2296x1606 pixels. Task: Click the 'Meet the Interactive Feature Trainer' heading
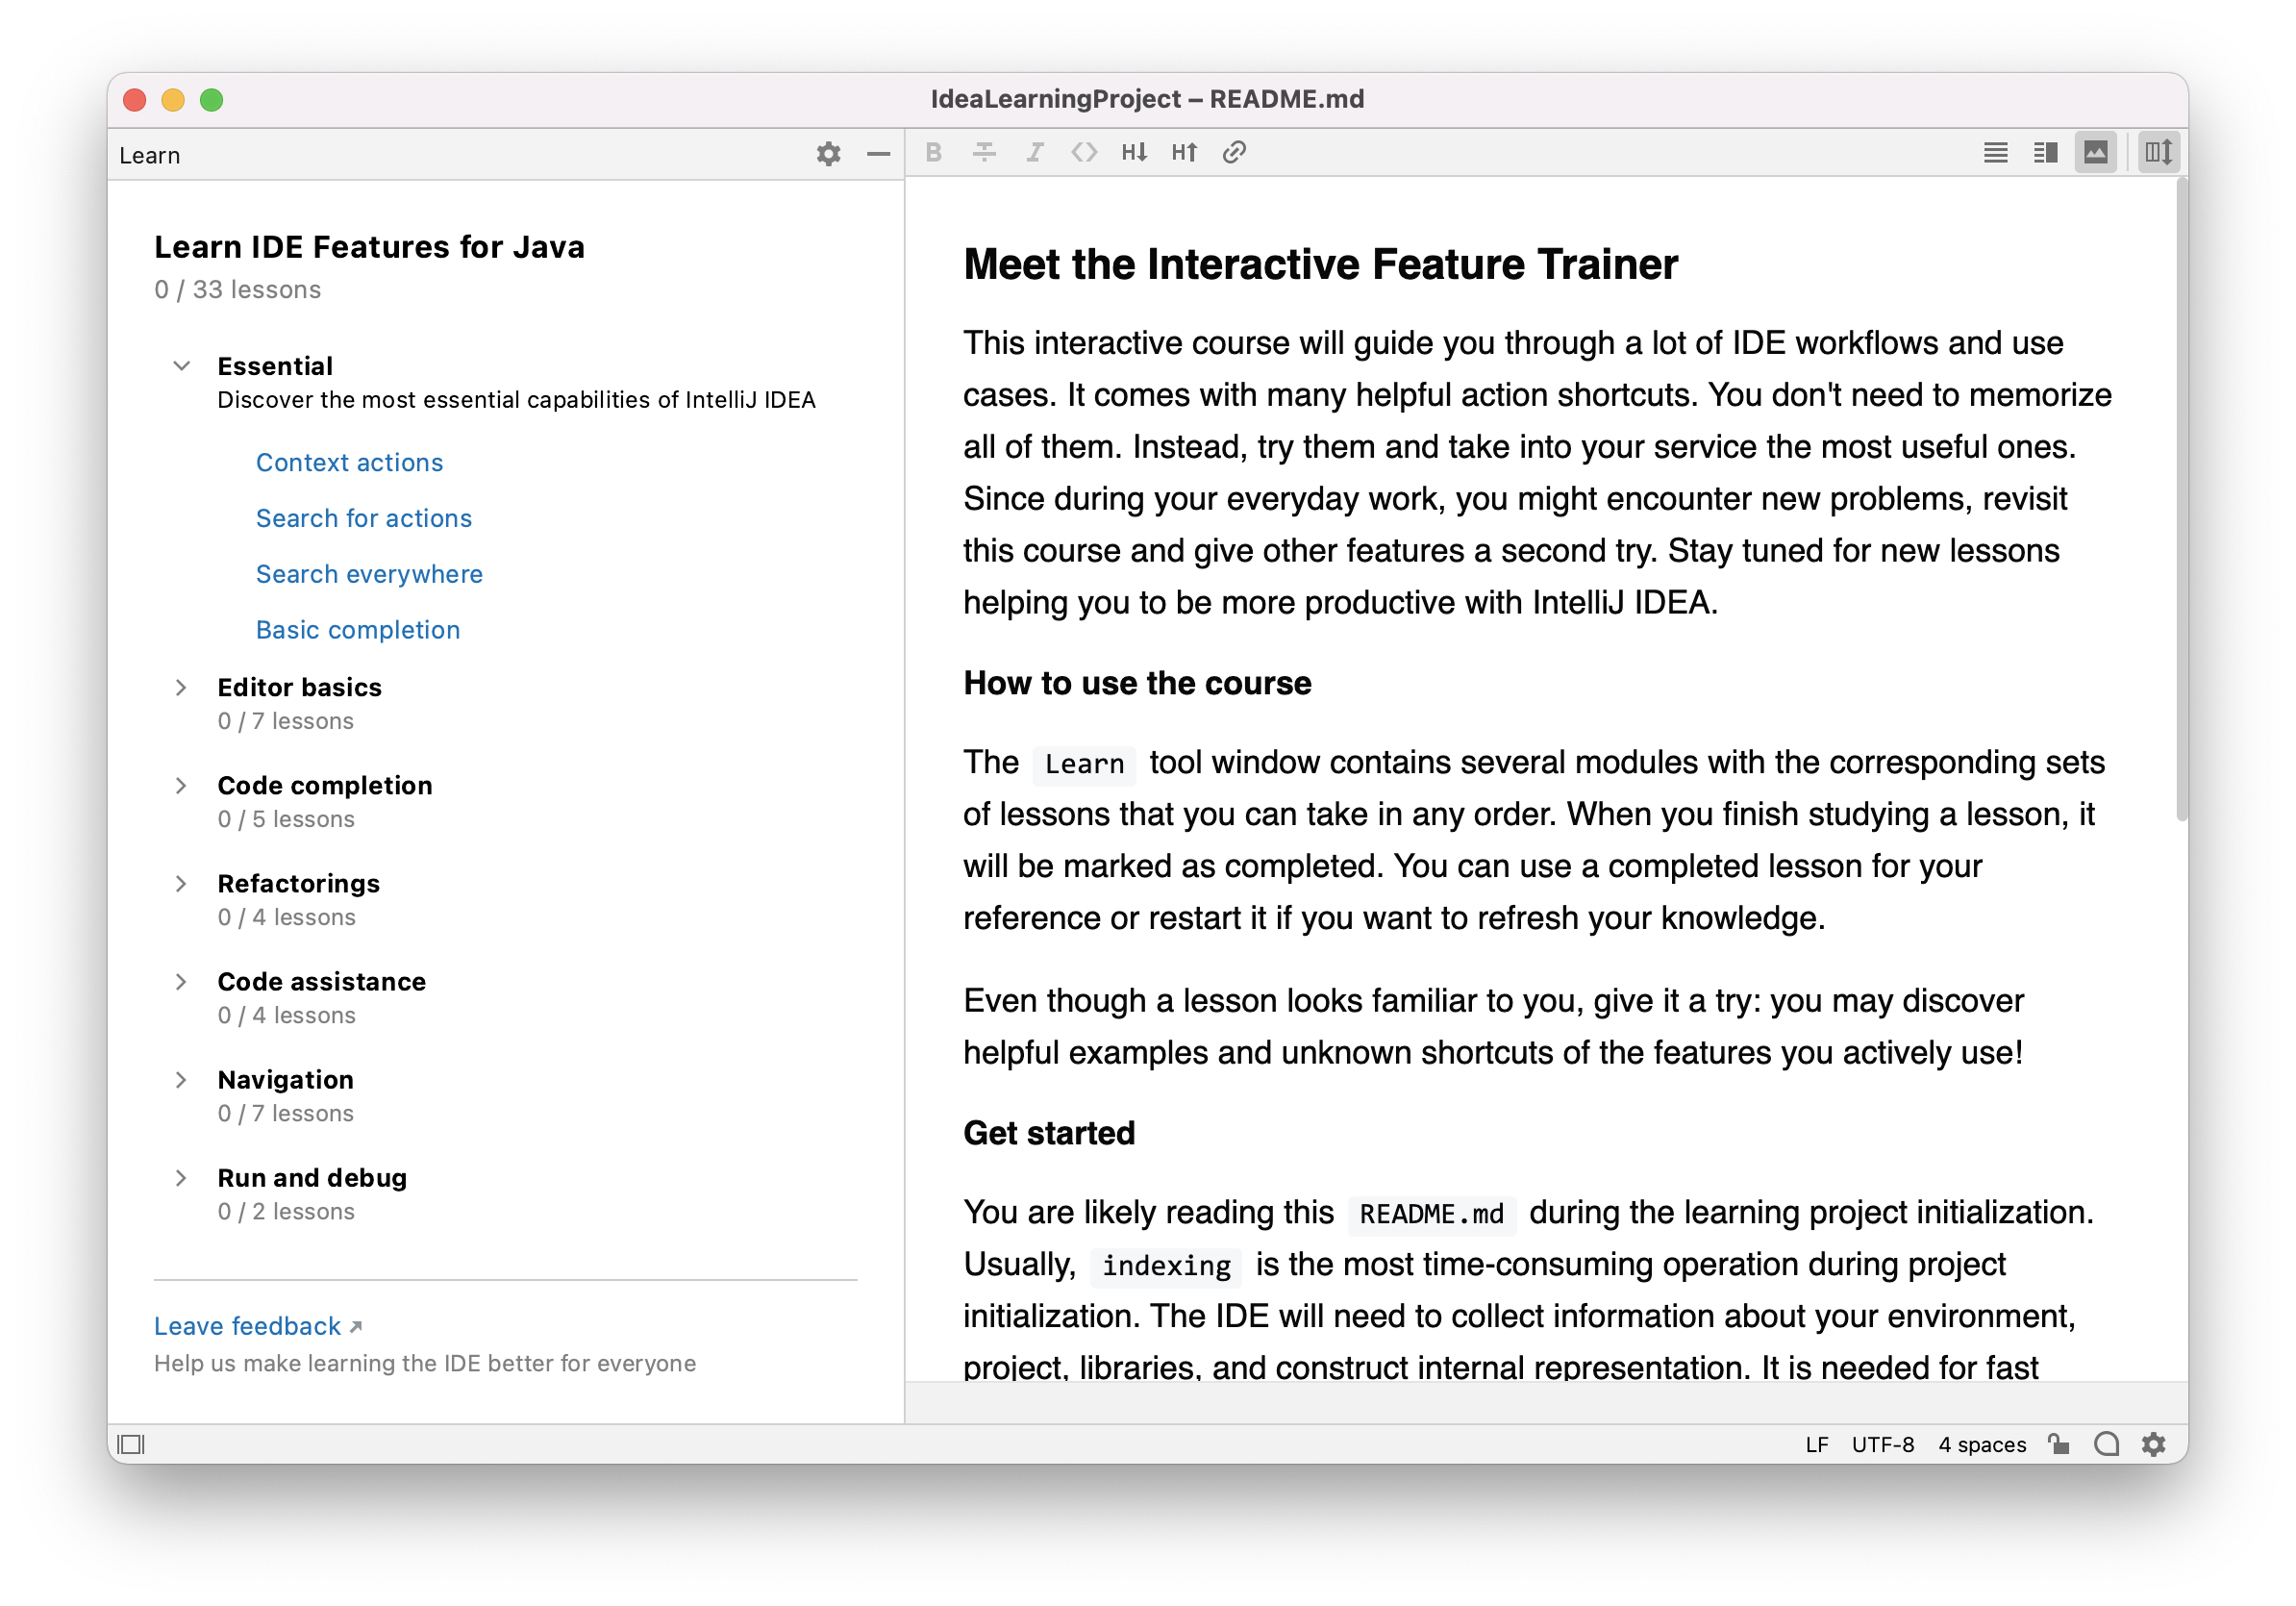(x=1320, y=265)
